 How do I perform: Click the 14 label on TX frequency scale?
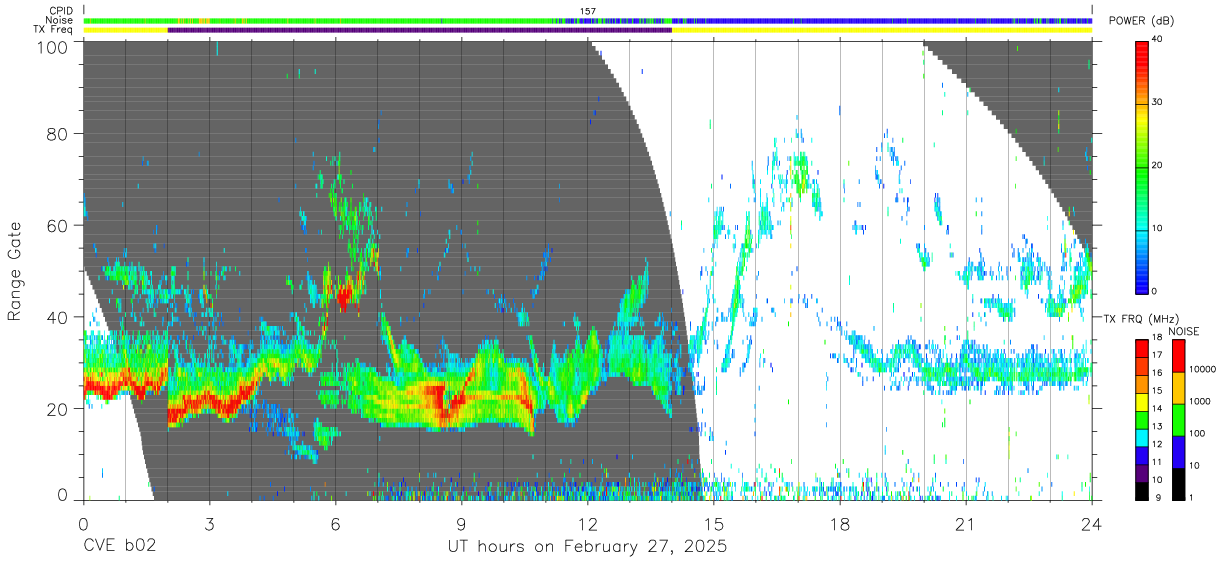1159,411
